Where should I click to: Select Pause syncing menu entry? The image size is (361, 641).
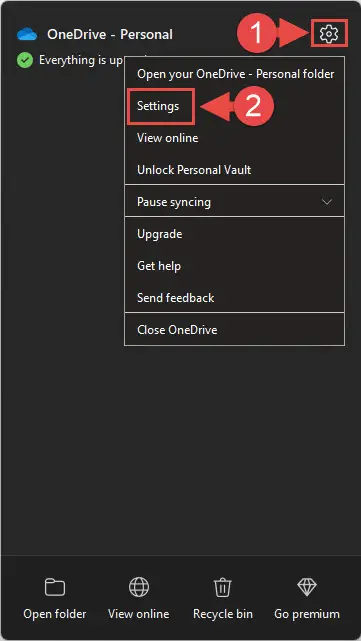click(234, 202)
